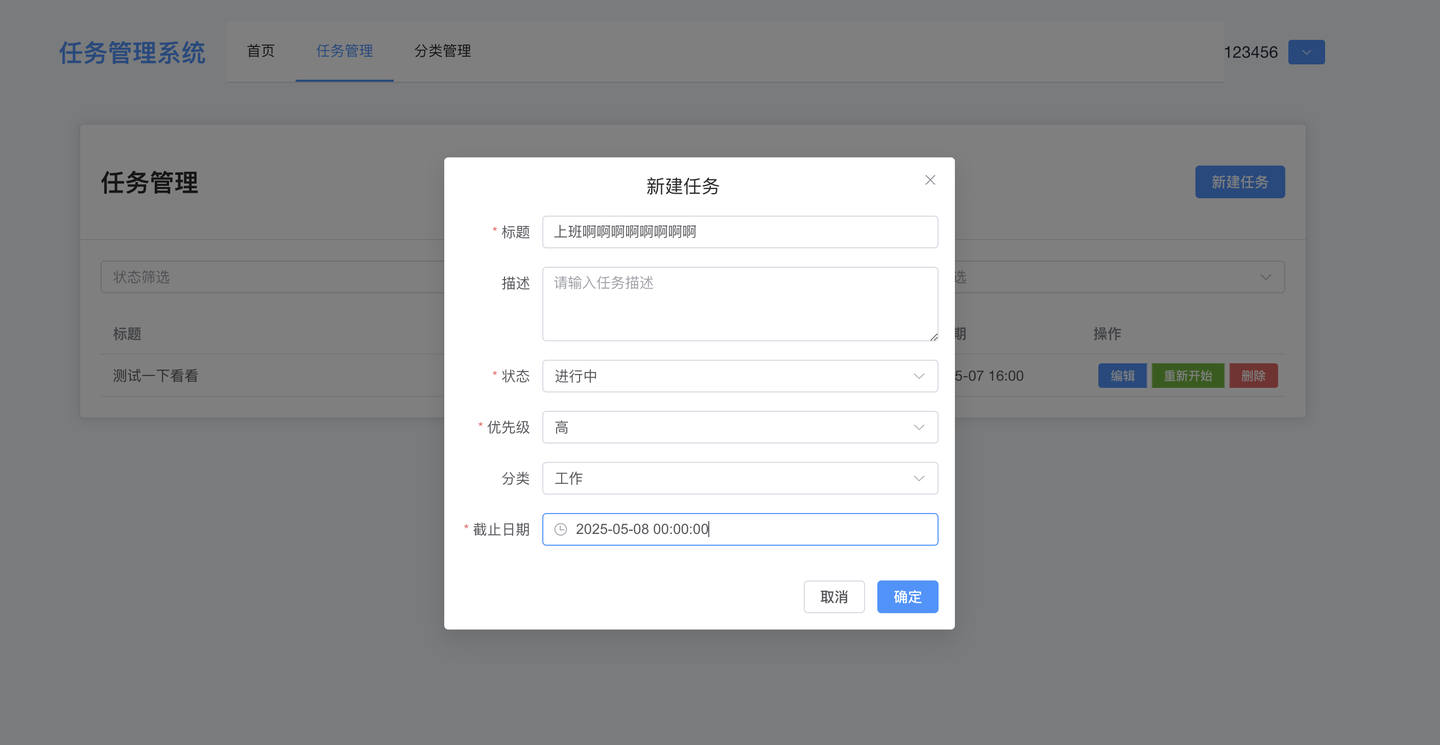Switch to the 首页 tab

pyautogui.click(x=260, y=50)
